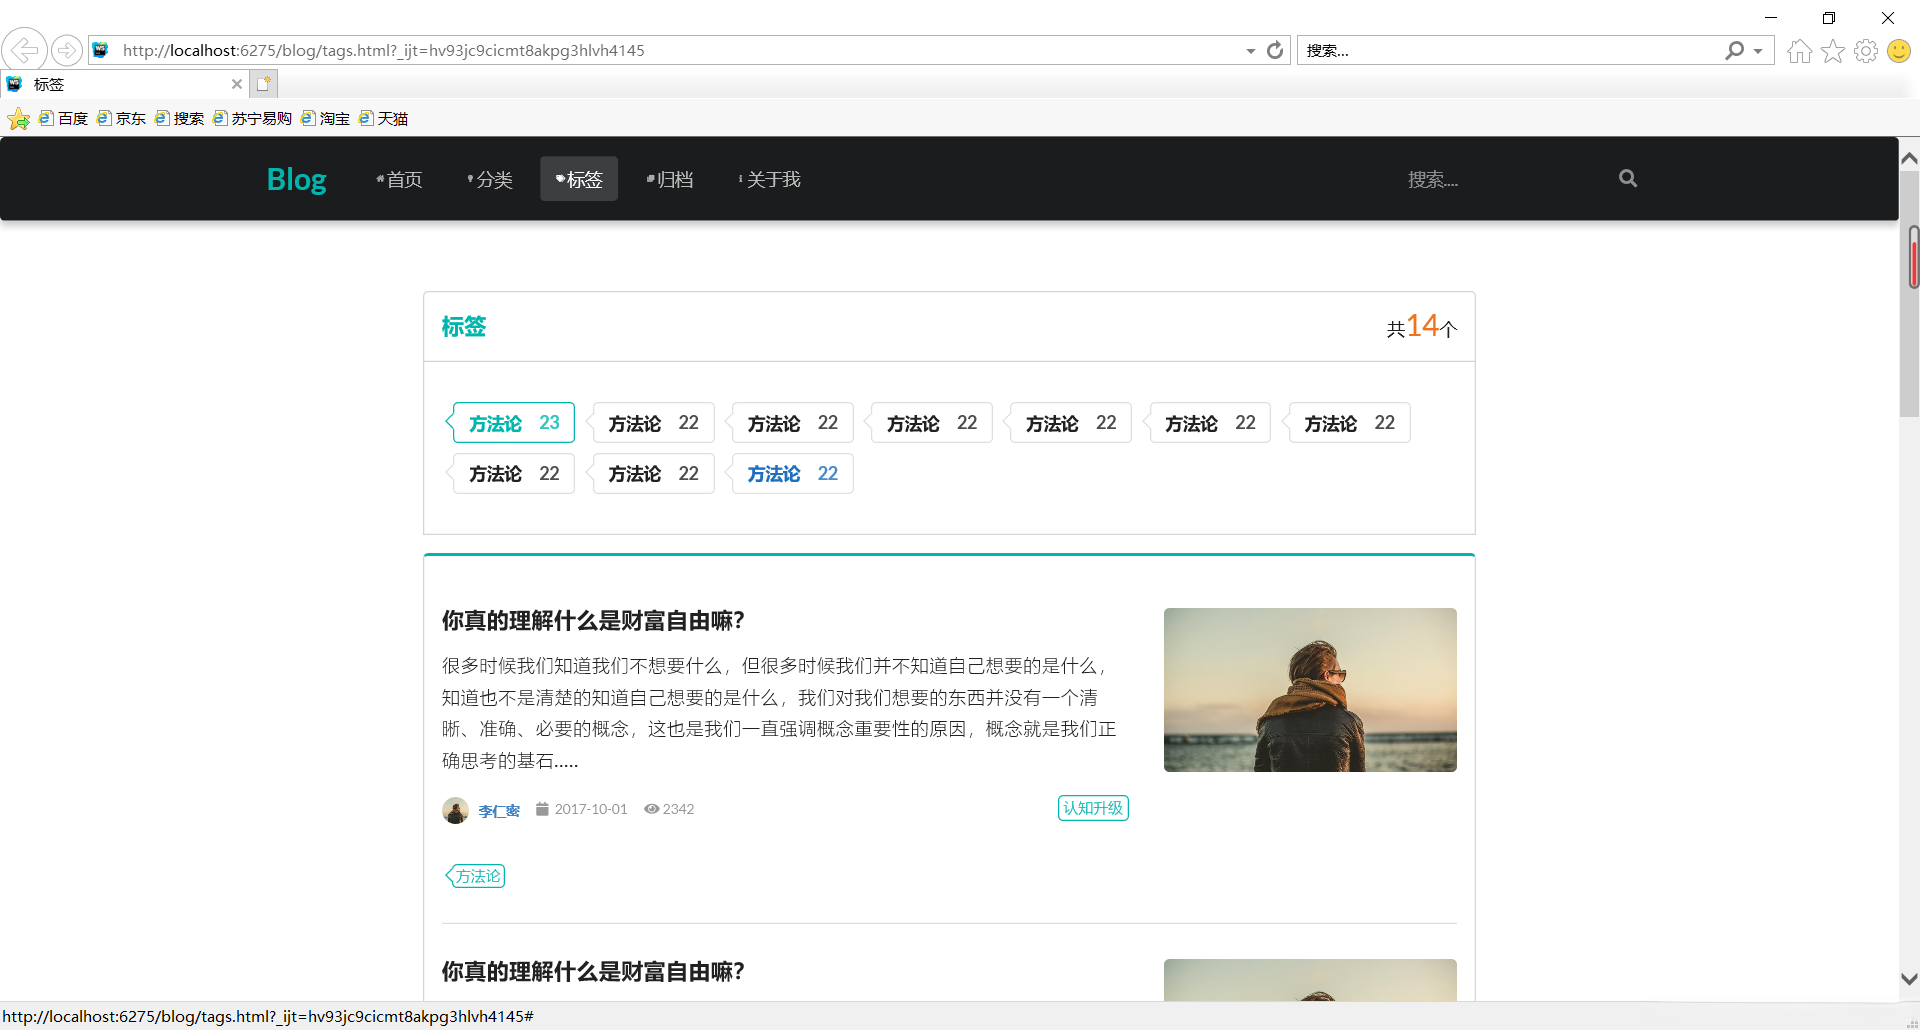Open browser settings gear icon
The image size is (1920, 1030).
[1866, 51]
